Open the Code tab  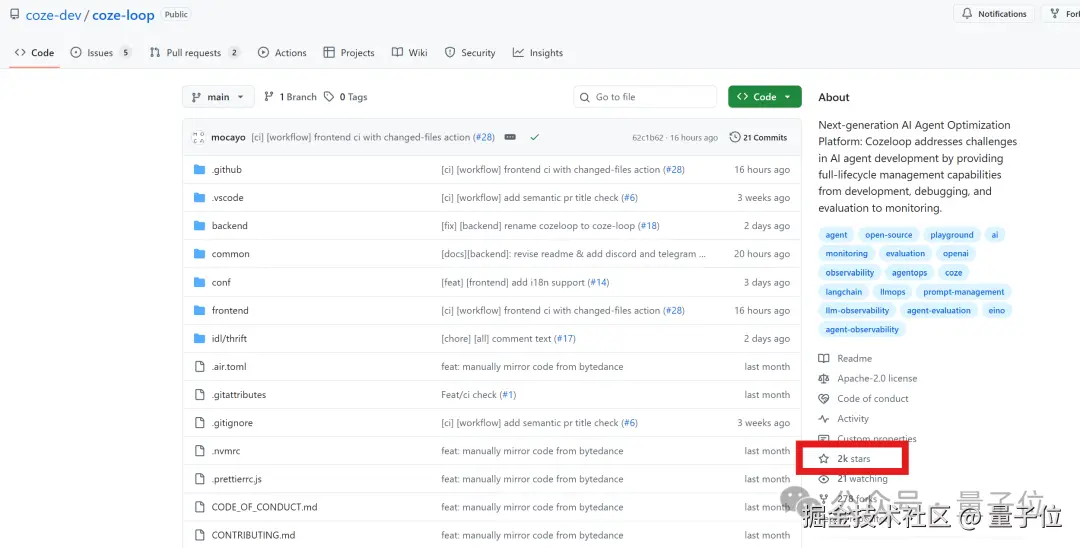[34, 52]
